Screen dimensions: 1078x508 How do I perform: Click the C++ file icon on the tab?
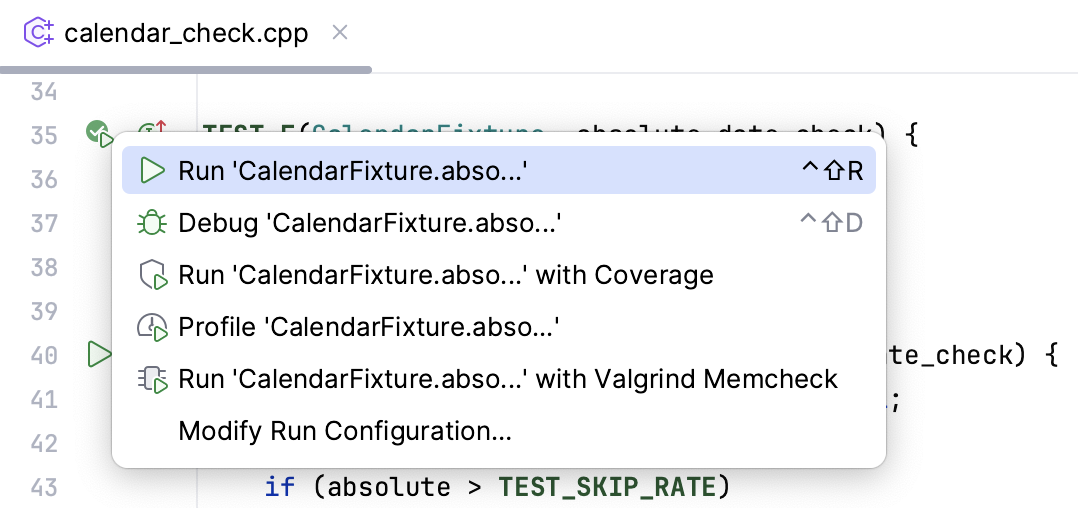[x=39, y=33]
